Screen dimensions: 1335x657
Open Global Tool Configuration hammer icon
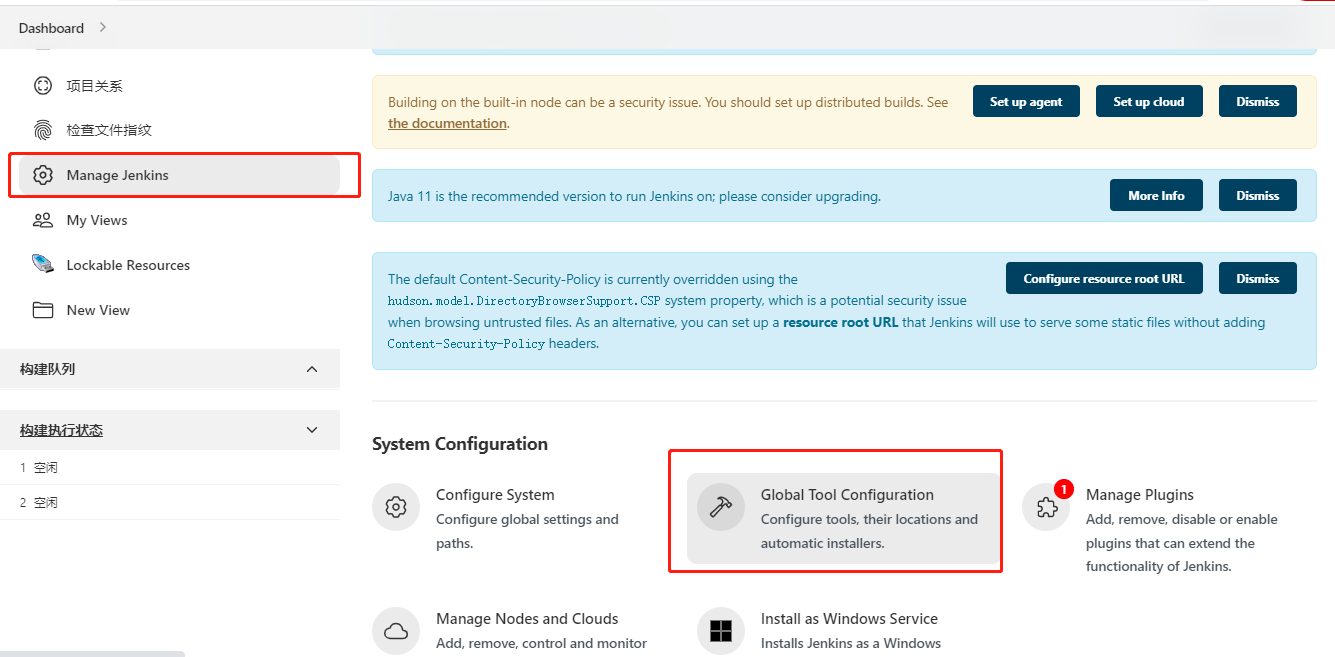tap(721, 507)
